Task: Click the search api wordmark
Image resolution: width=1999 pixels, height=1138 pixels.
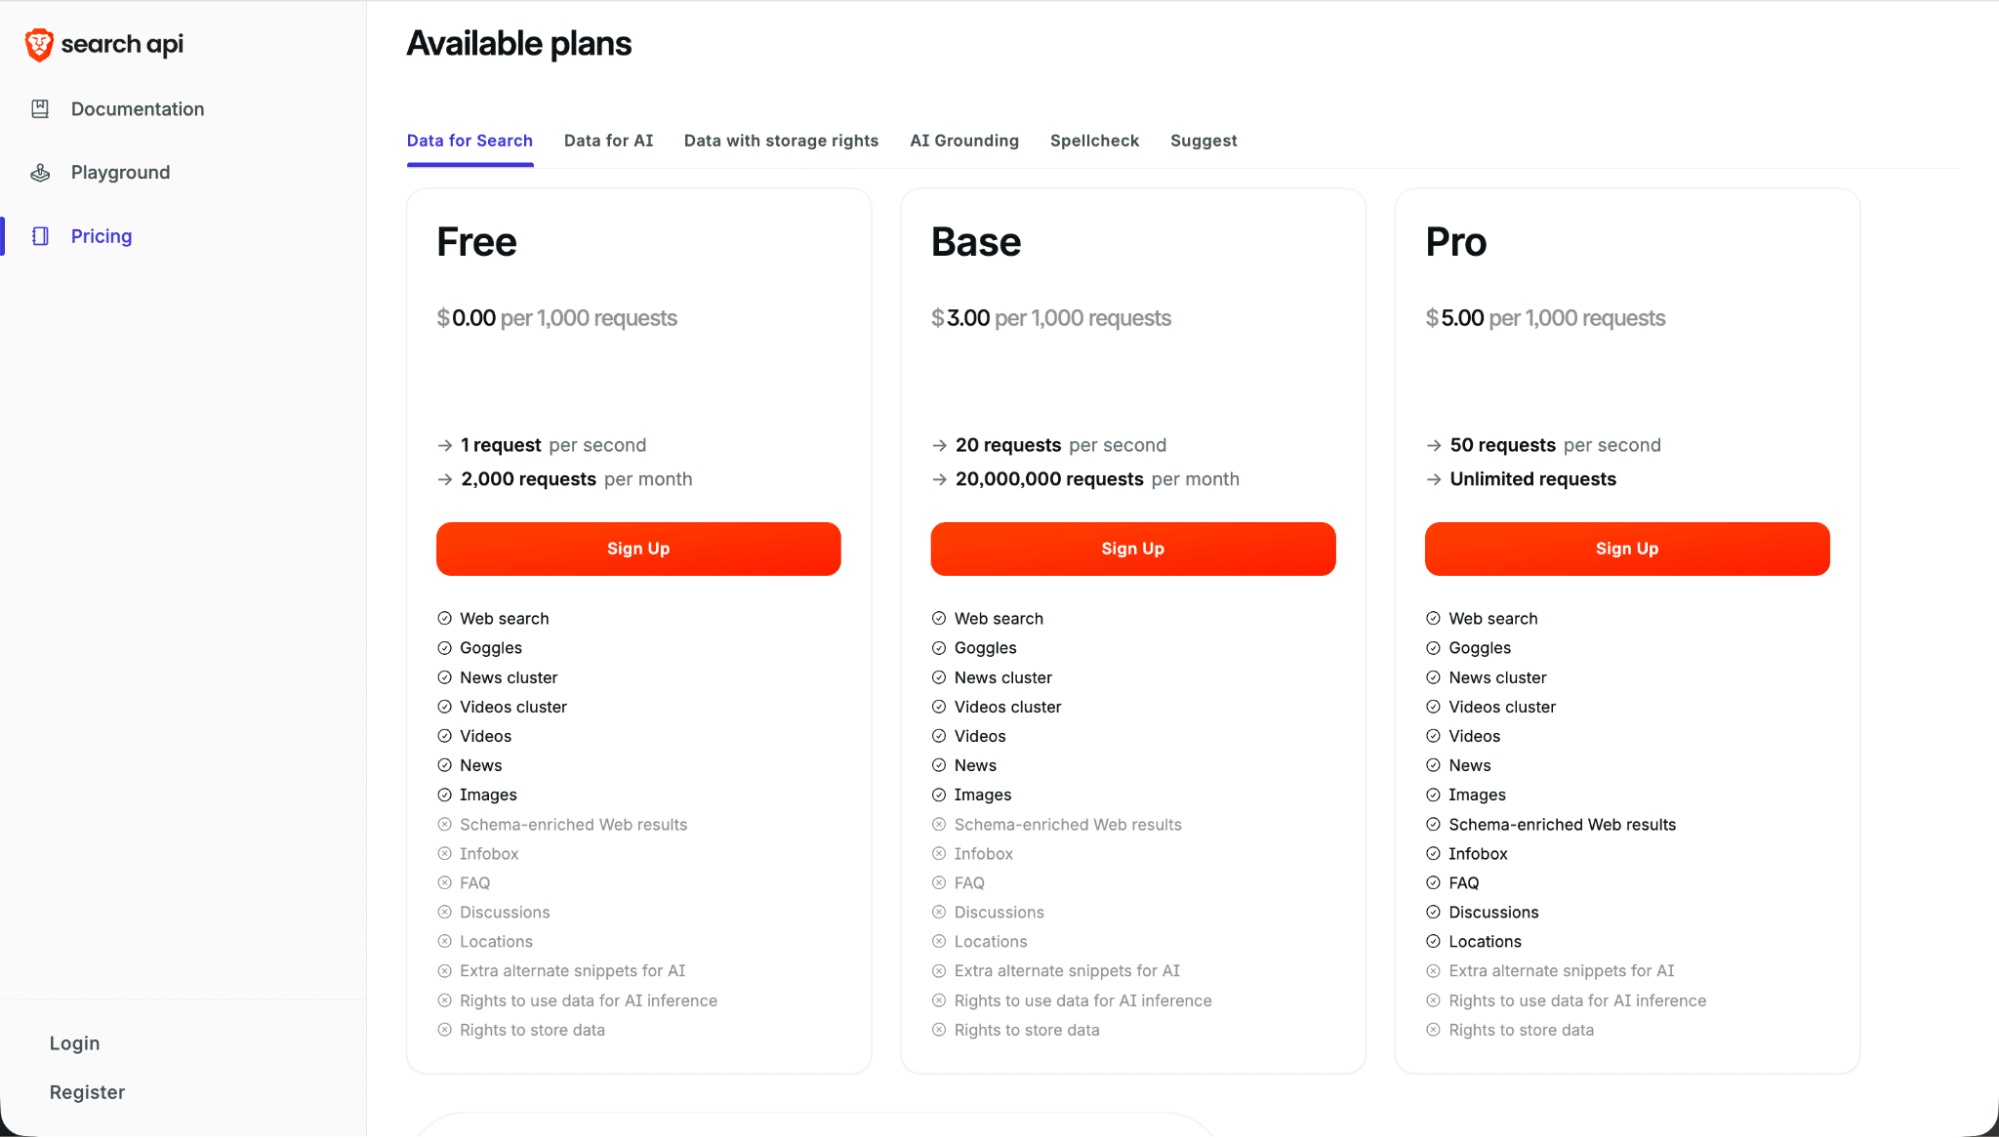Action: pos(122,44)
